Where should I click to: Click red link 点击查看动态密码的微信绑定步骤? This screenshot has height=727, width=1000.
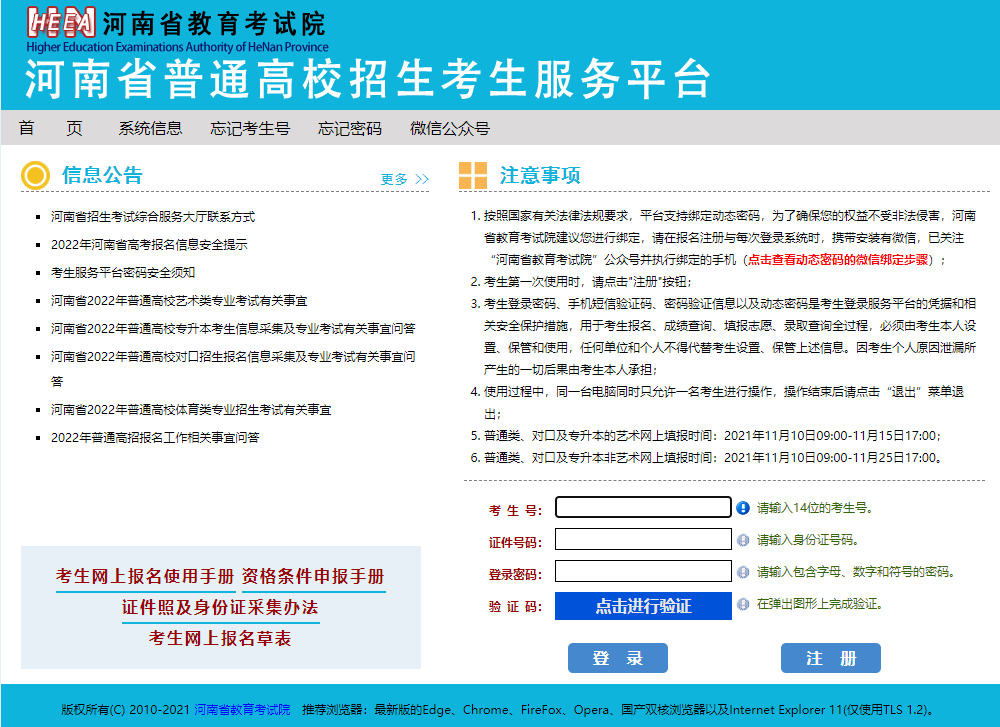click(x=837, y=260)
